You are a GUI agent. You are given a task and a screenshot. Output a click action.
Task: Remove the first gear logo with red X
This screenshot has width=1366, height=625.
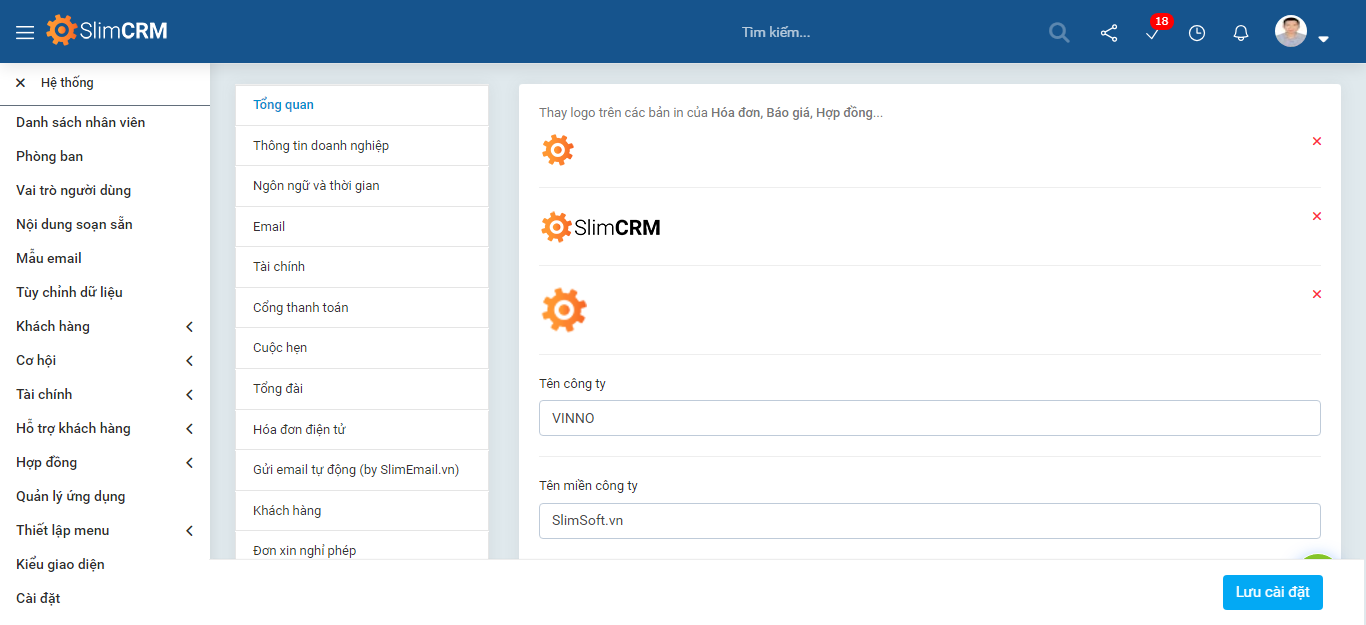1317,141
